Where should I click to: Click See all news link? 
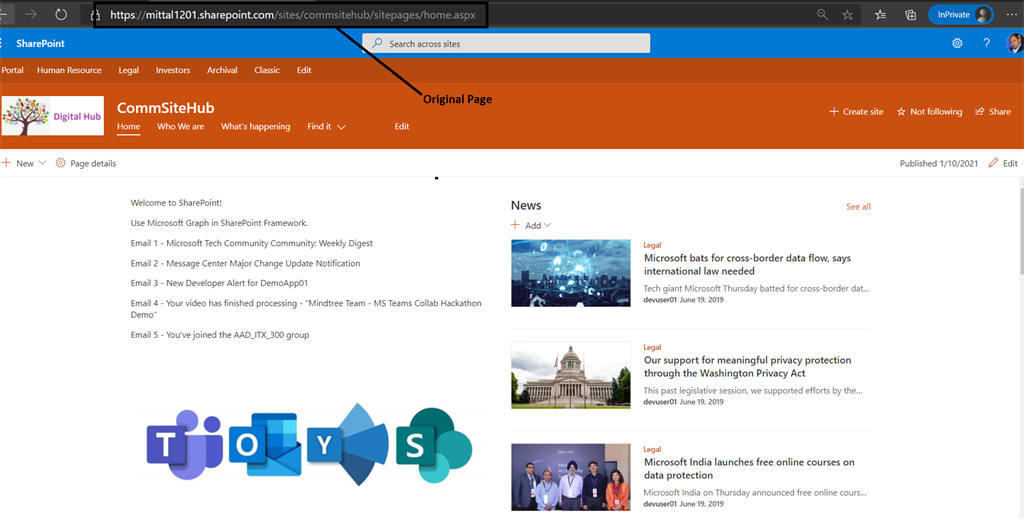tap(858, 206)
